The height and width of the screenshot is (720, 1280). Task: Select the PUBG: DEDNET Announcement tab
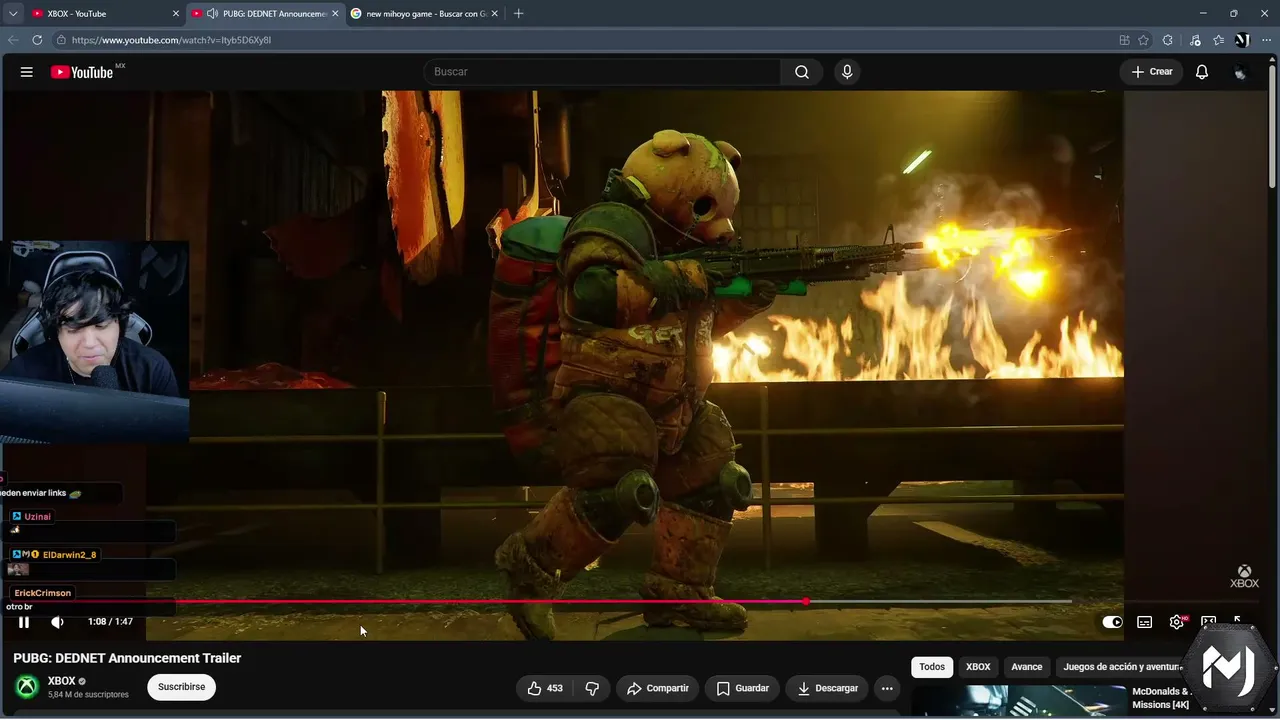(x=265, y=13)
